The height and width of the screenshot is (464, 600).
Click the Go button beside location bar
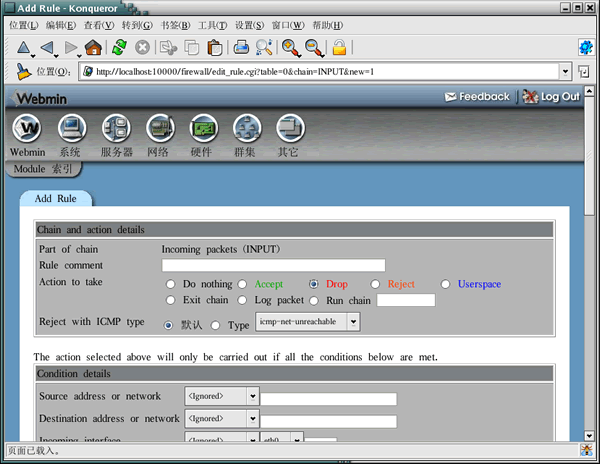tap(584, 72)
